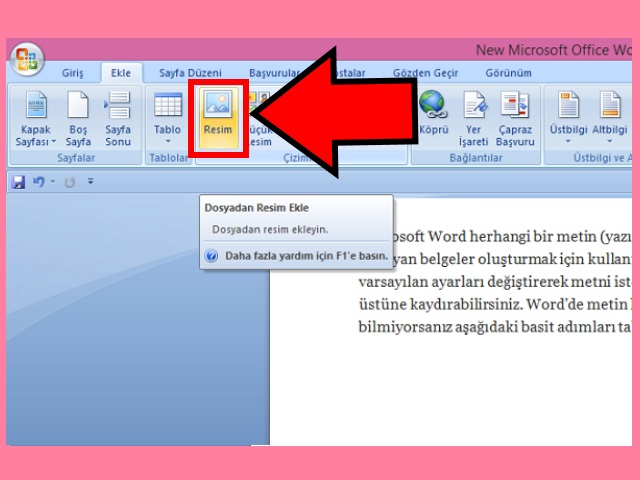Click the 'Dosyadan Resim Ekle' tooltip title
Screen dimensions: 640x480
[x=256, y=208]
